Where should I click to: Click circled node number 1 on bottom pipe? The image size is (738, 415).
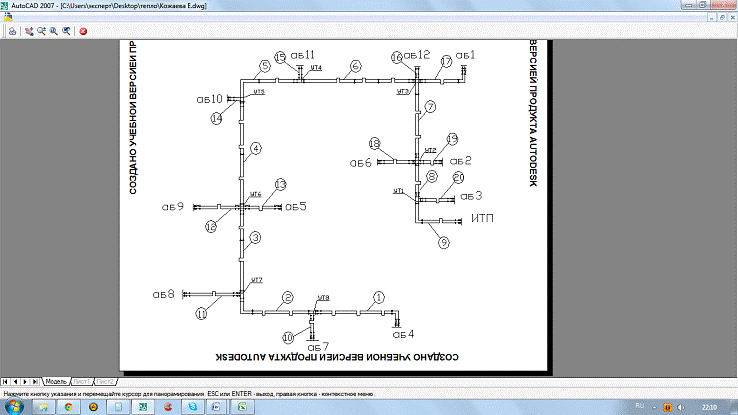[379, 297]
